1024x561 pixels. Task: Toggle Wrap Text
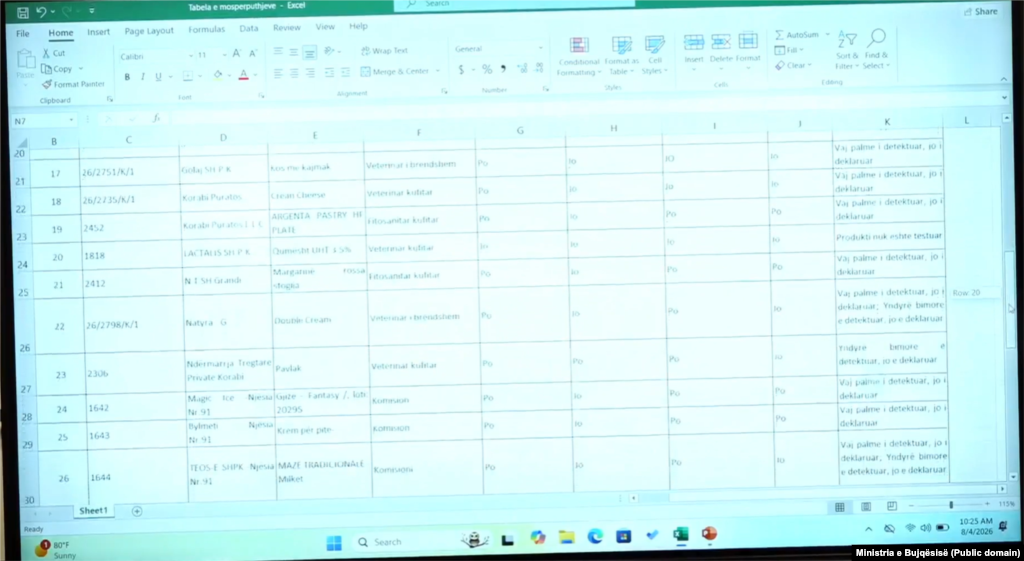[384, 50]
